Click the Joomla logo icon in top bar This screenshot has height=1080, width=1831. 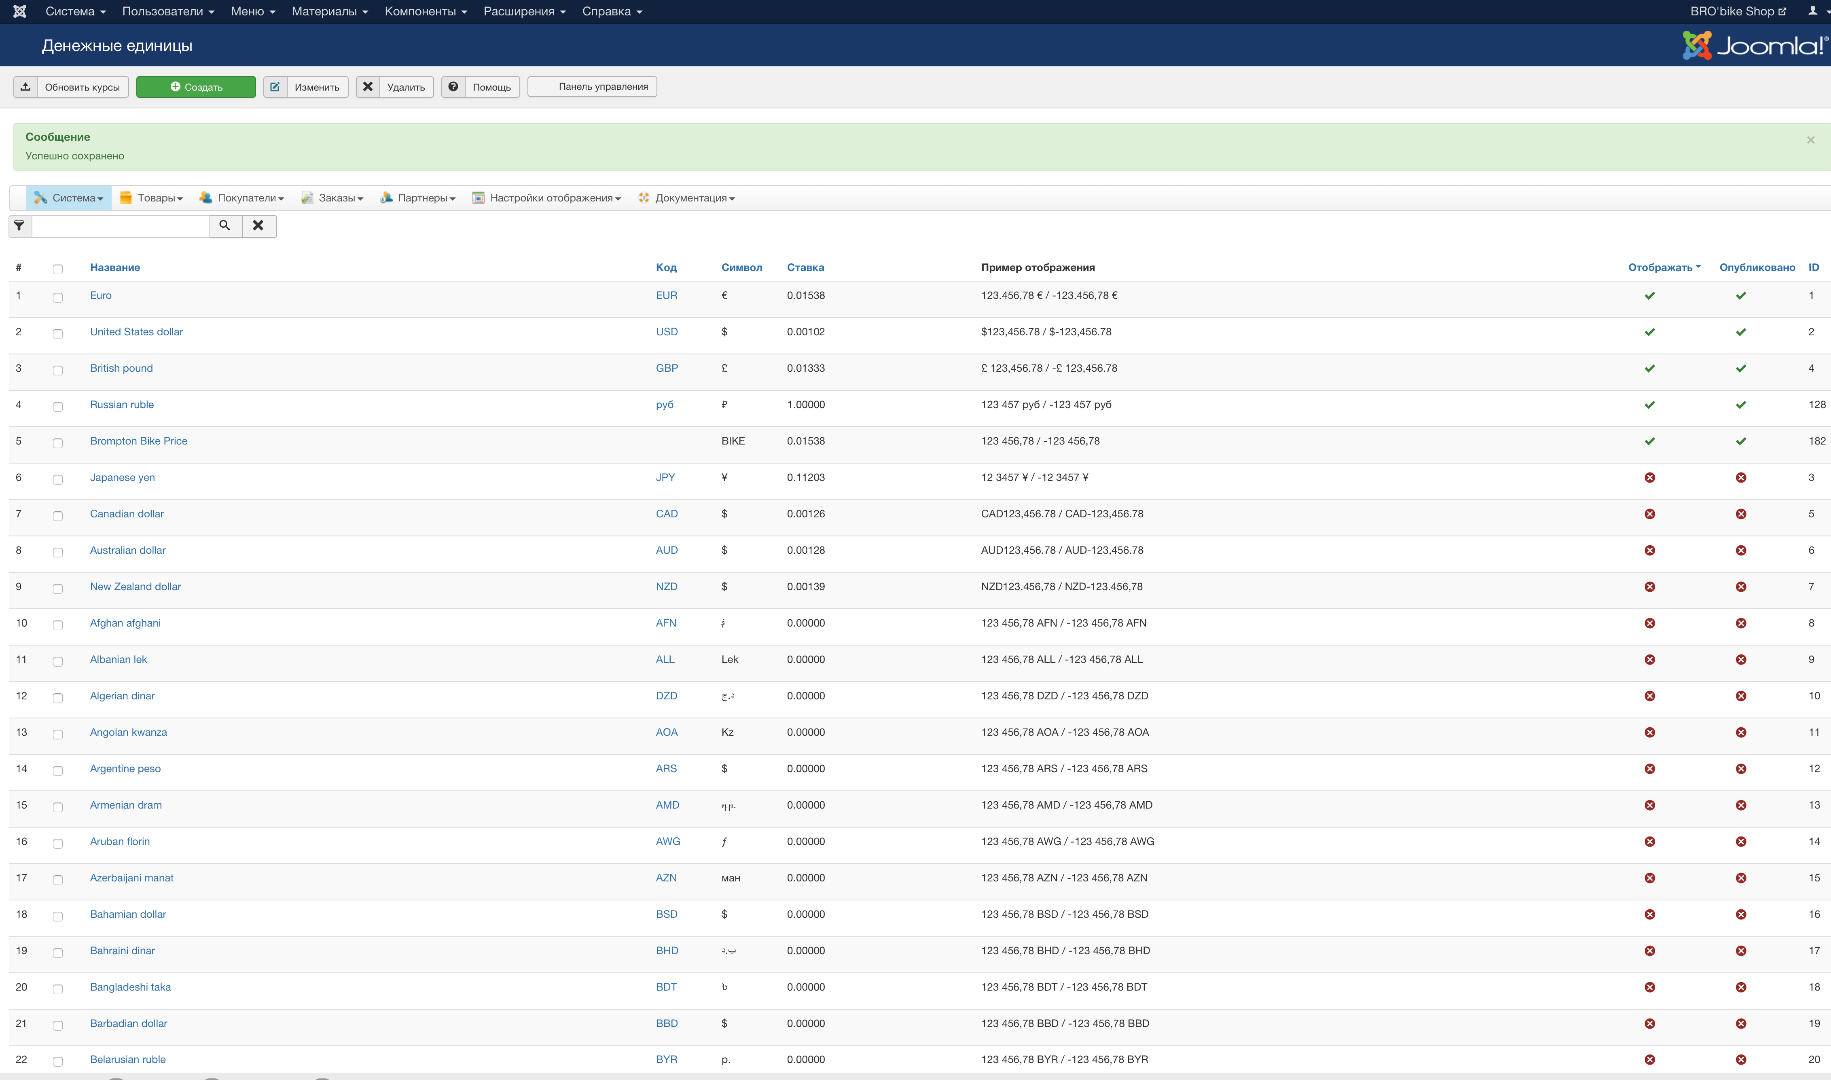pos(19,11)
